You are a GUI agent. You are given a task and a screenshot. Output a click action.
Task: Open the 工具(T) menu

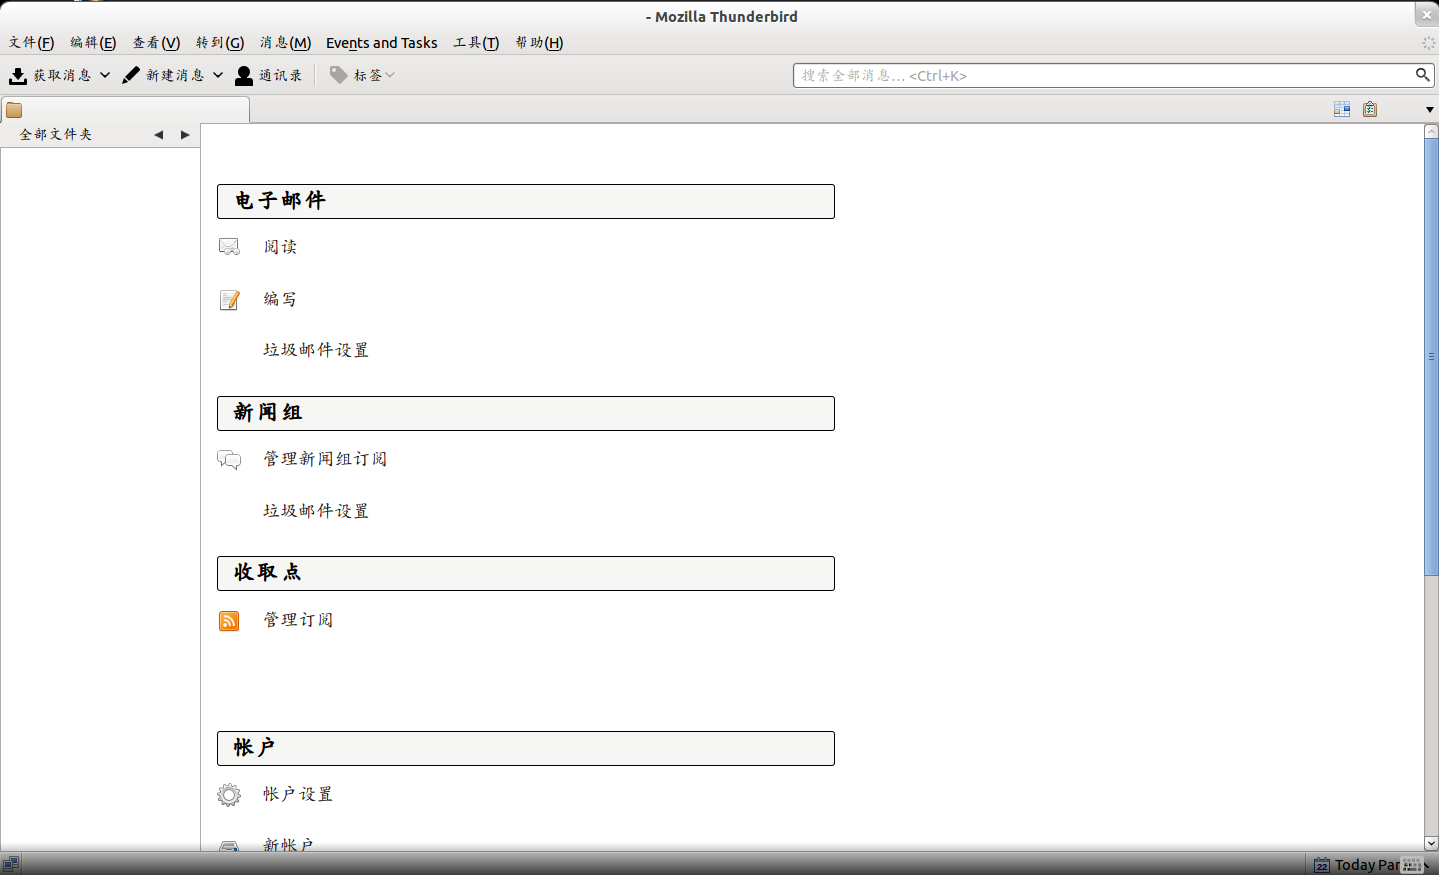coord(476,43)
